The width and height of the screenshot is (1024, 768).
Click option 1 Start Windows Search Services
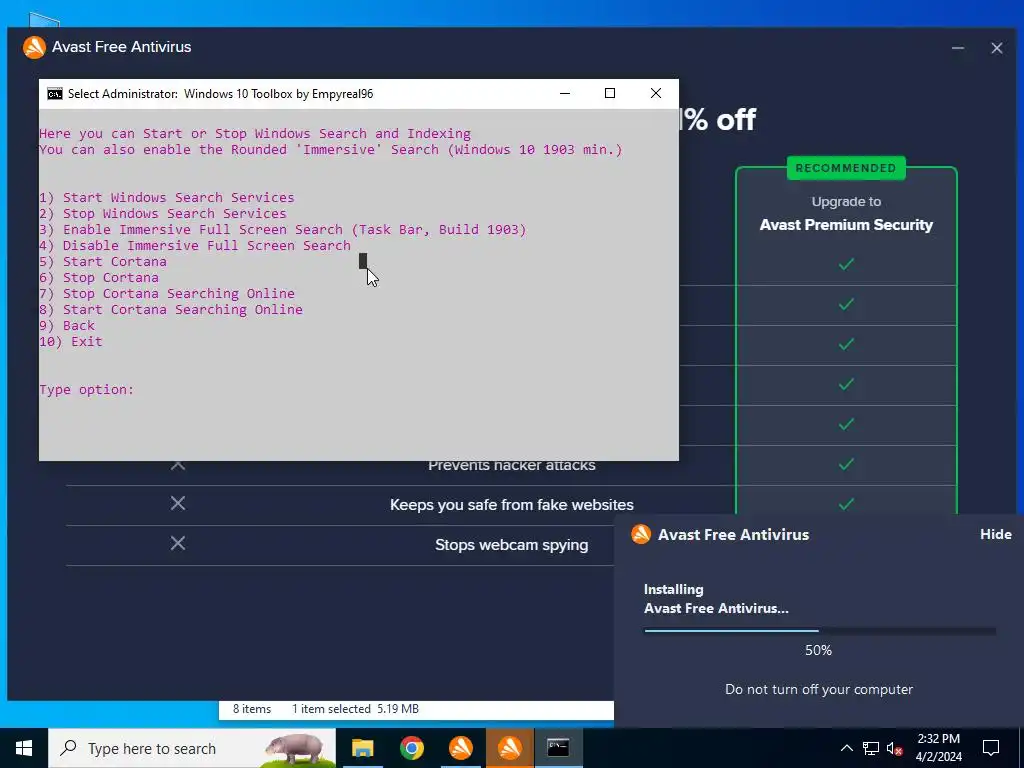(167, 197)
